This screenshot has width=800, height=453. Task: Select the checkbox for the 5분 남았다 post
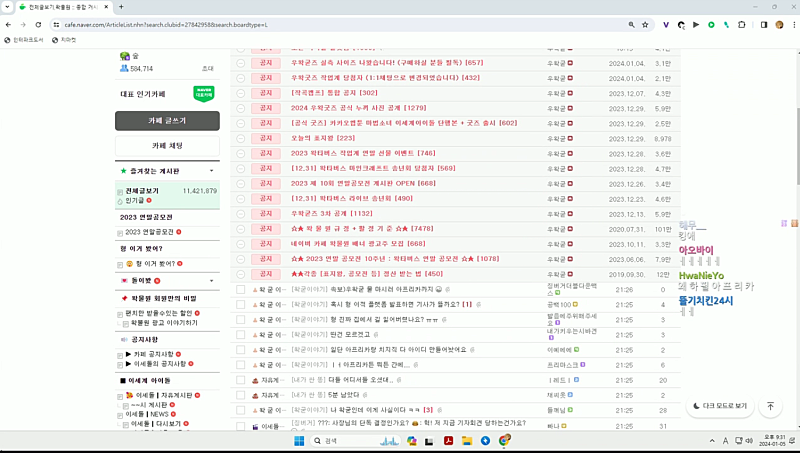click(240, 395)
